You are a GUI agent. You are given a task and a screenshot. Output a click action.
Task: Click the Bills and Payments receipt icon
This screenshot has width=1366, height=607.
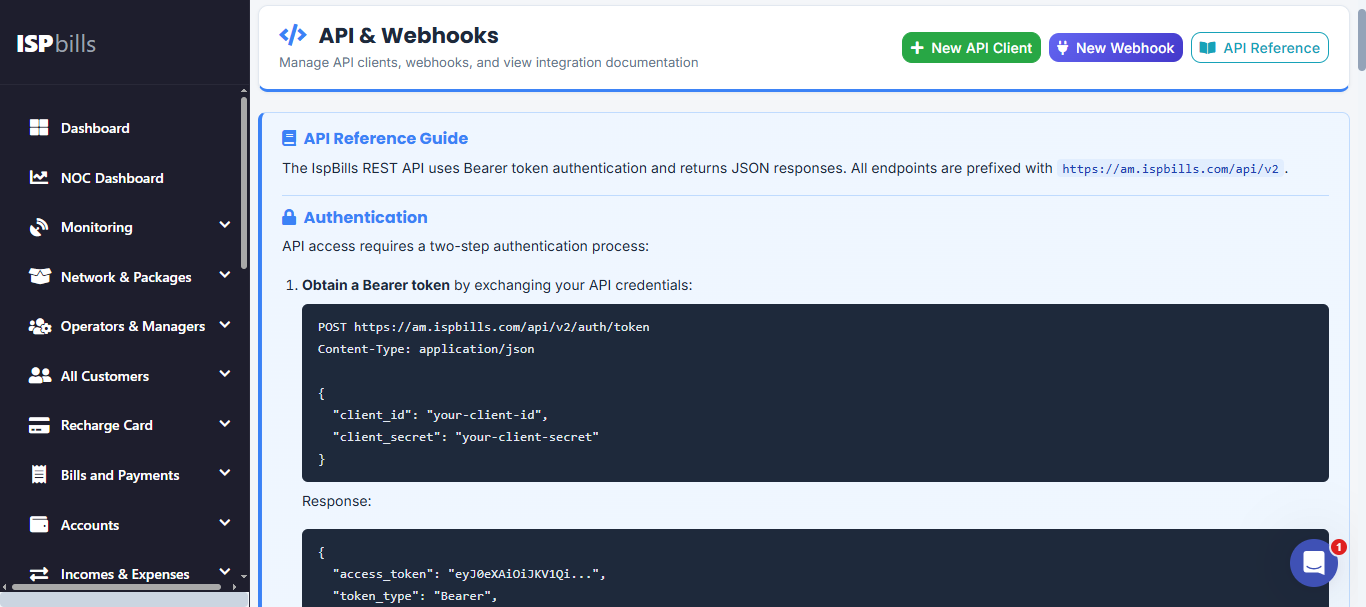[x=39, y=474]
